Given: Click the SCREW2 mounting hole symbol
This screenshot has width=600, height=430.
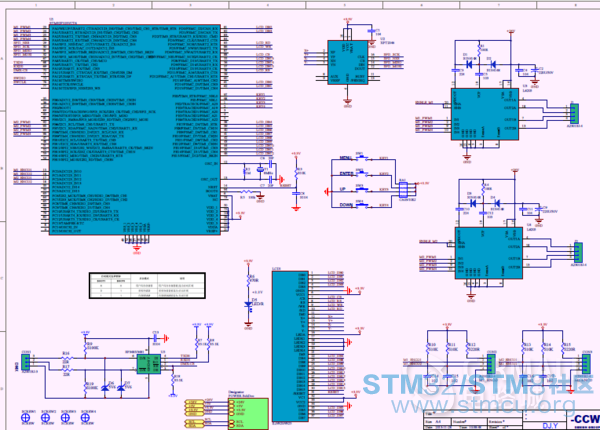Looking at the screenshot, I should tap(46, 417).
